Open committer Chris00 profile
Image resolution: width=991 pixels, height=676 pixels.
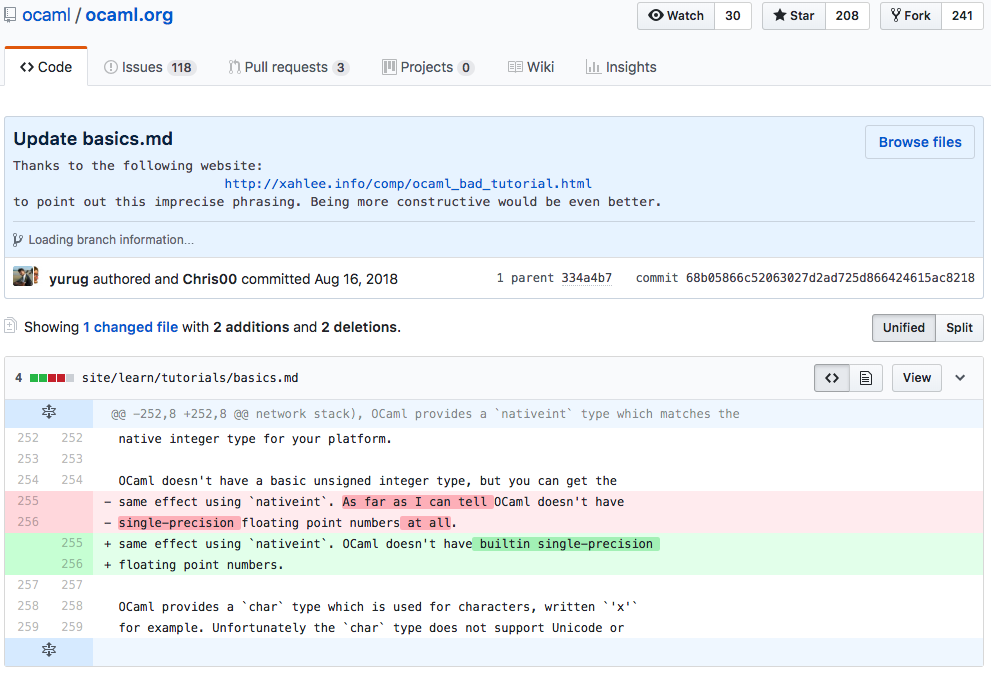[210, 279]
